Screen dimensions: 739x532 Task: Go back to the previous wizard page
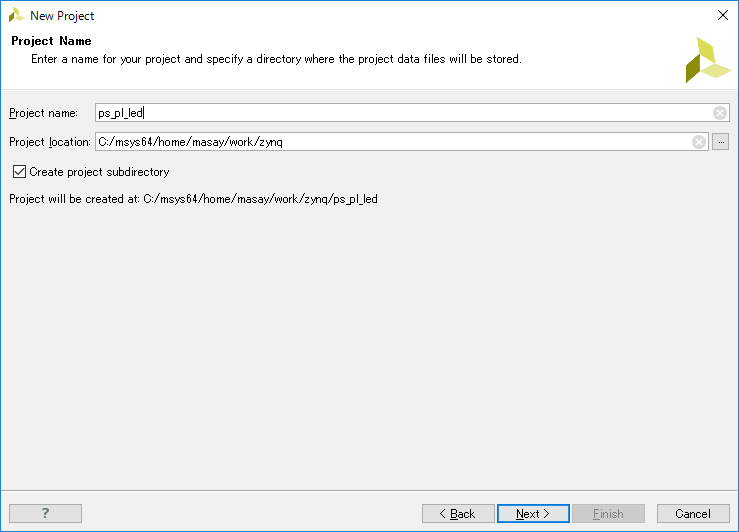click(458, 513)
